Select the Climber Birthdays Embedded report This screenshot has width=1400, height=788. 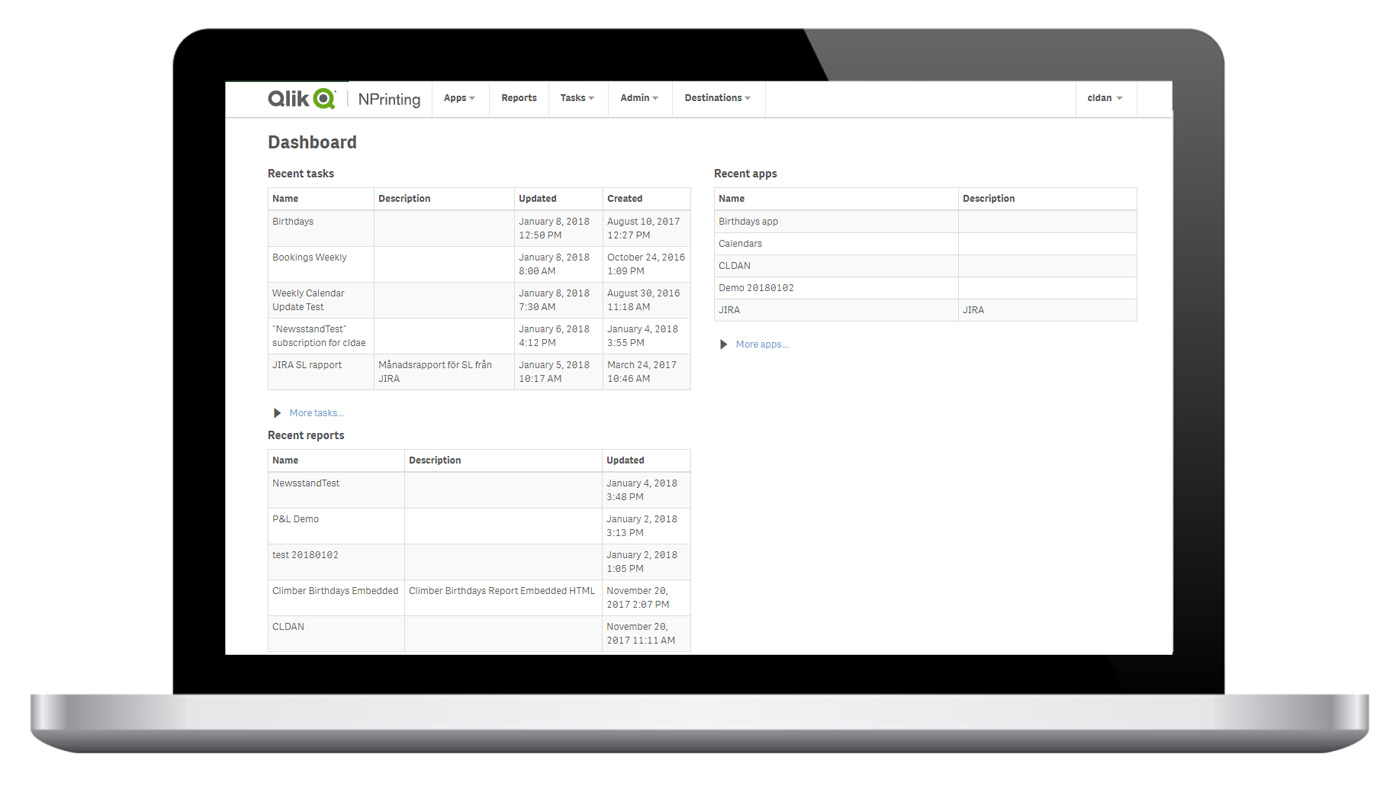click(x=335, y=592)
